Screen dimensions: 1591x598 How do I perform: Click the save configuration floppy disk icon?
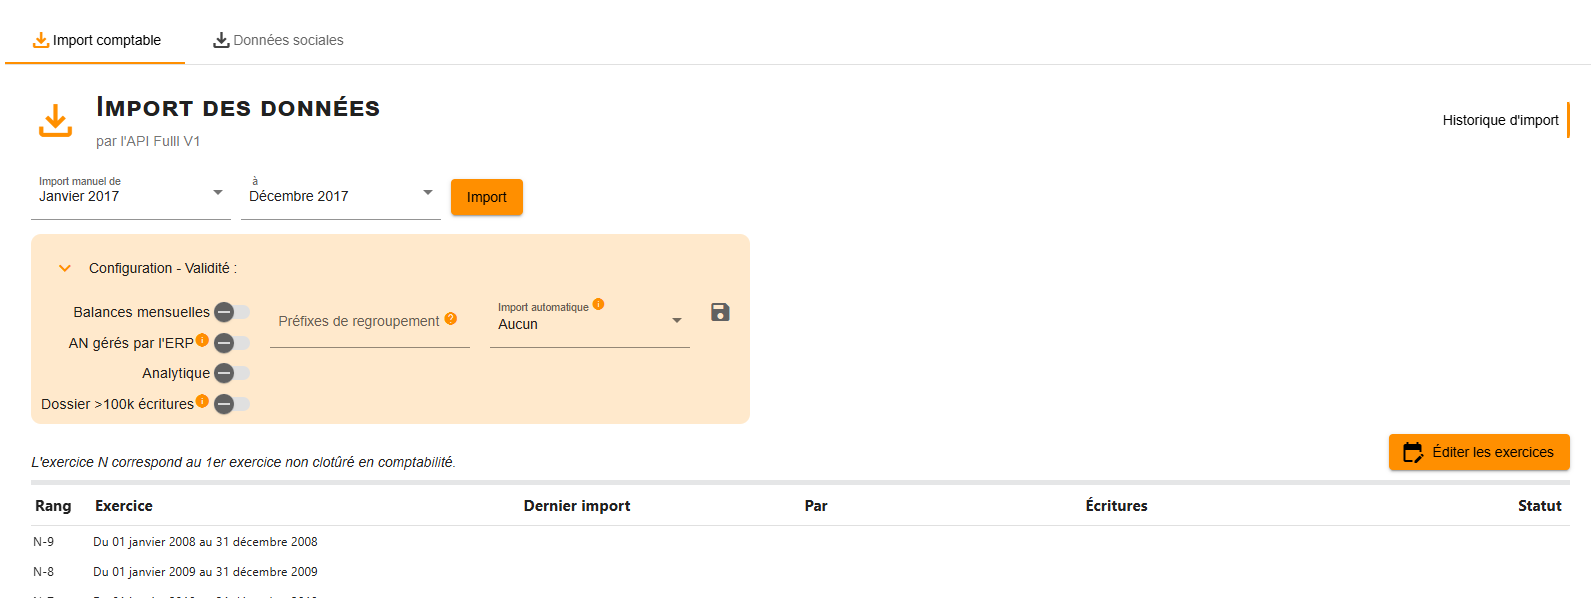(x=720, y=312)
